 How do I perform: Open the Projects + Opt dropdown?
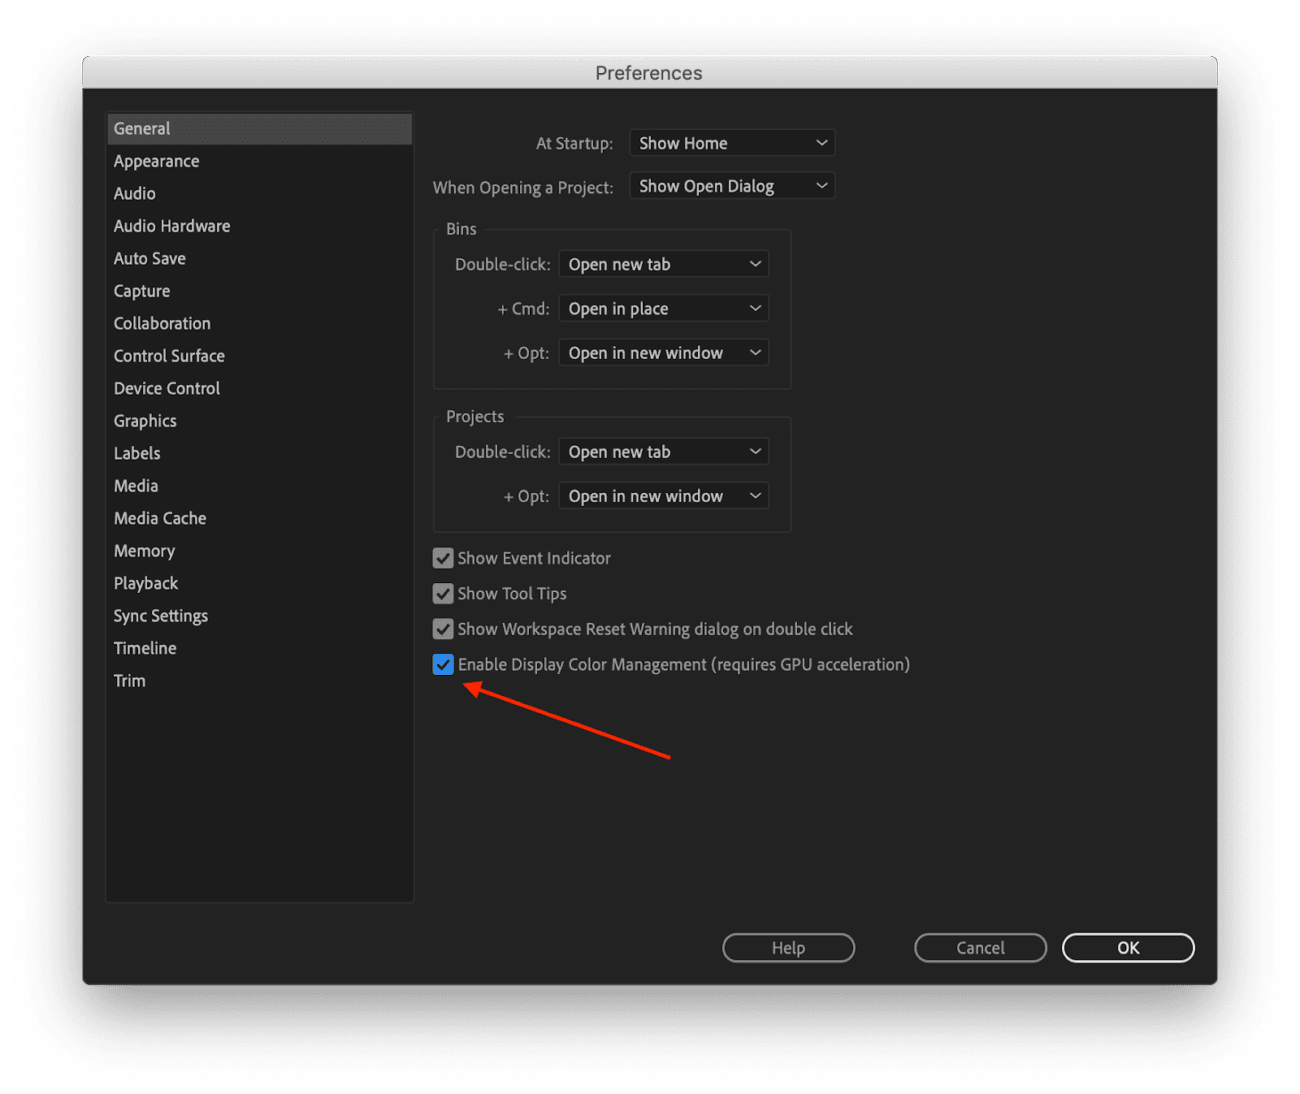(x=662, y=495)
